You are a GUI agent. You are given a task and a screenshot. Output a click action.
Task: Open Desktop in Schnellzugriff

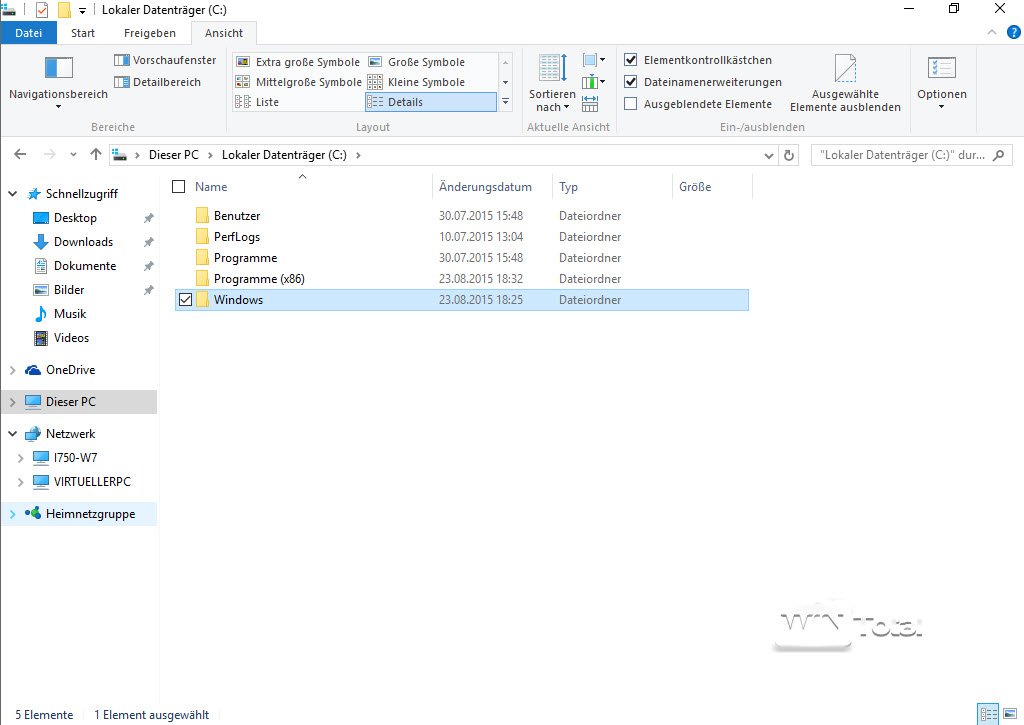click(x=75, y=218)
